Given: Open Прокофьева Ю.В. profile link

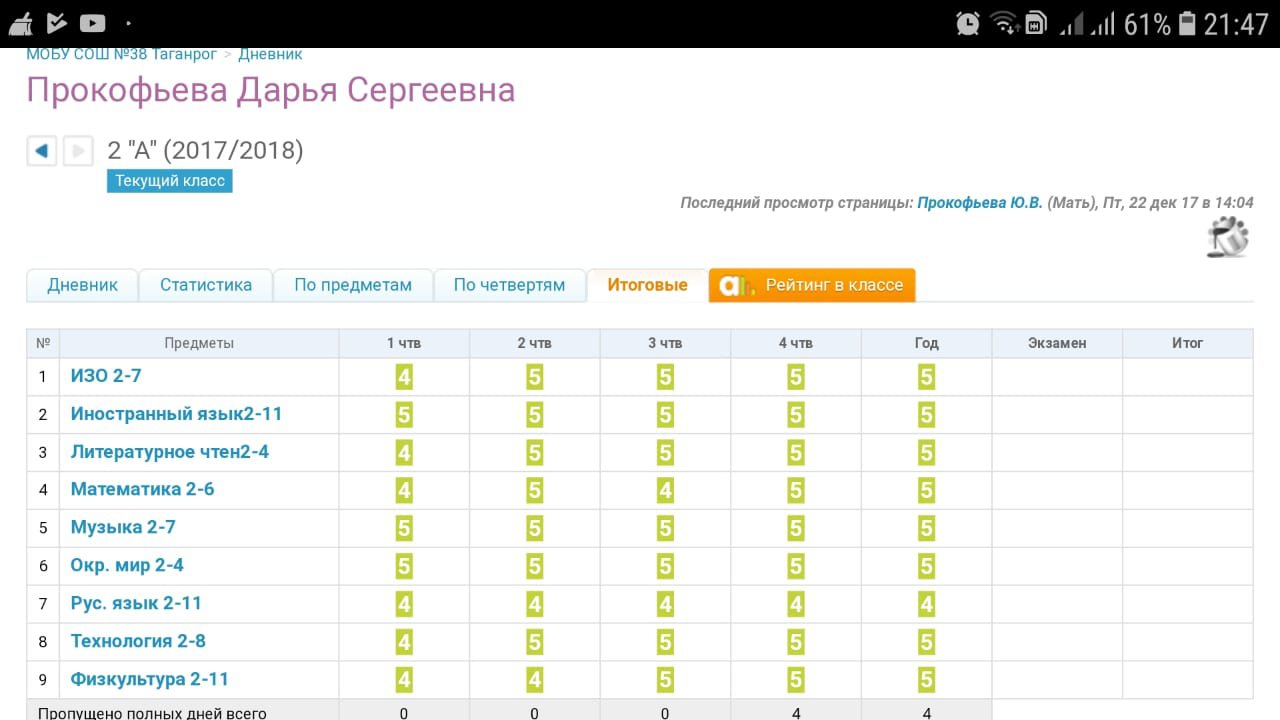Looking at the screenshot, I should pos(980,203).
